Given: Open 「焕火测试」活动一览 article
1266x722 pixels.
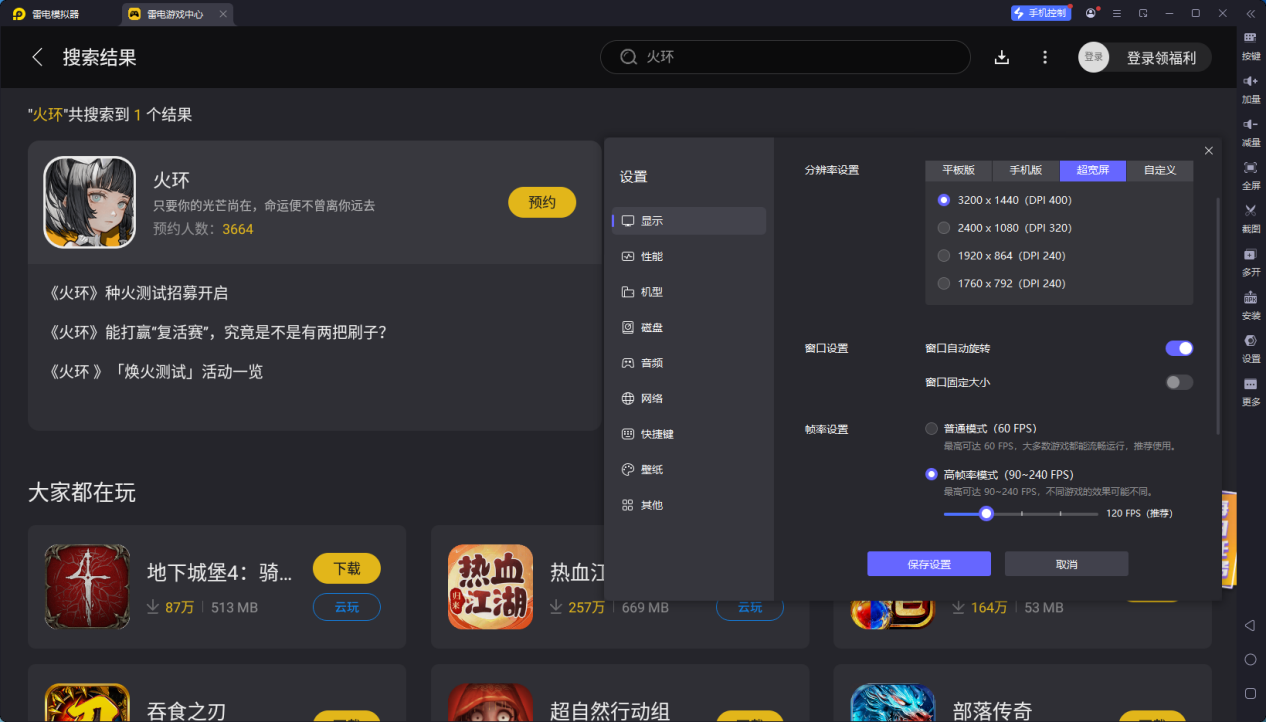Looking at the screenshot, I should coord(156,372).
